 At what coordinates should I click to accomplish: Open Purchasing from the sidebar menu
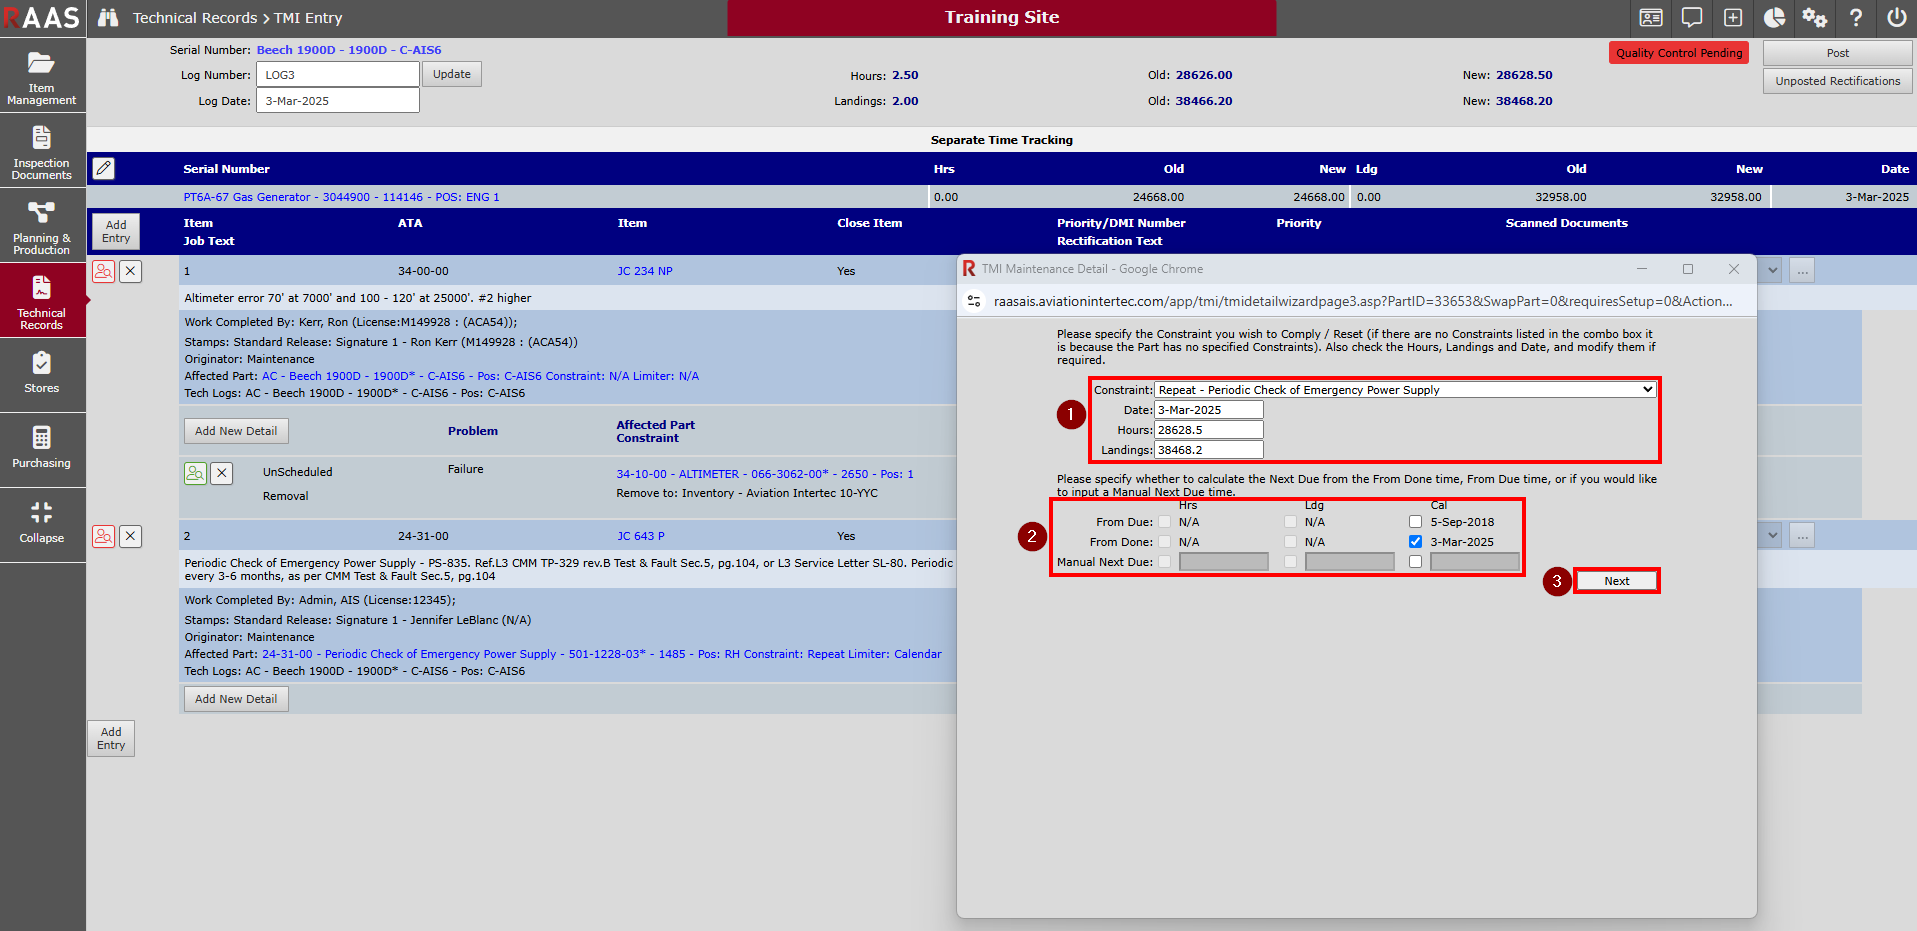click(42, 447)
